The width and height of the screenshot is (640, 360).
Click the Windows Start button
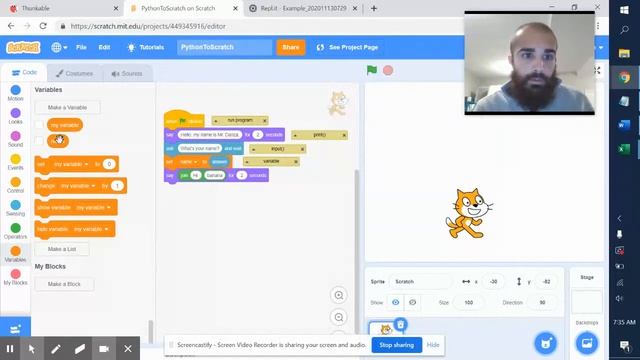pyautogui.click(x=624, y=10)
